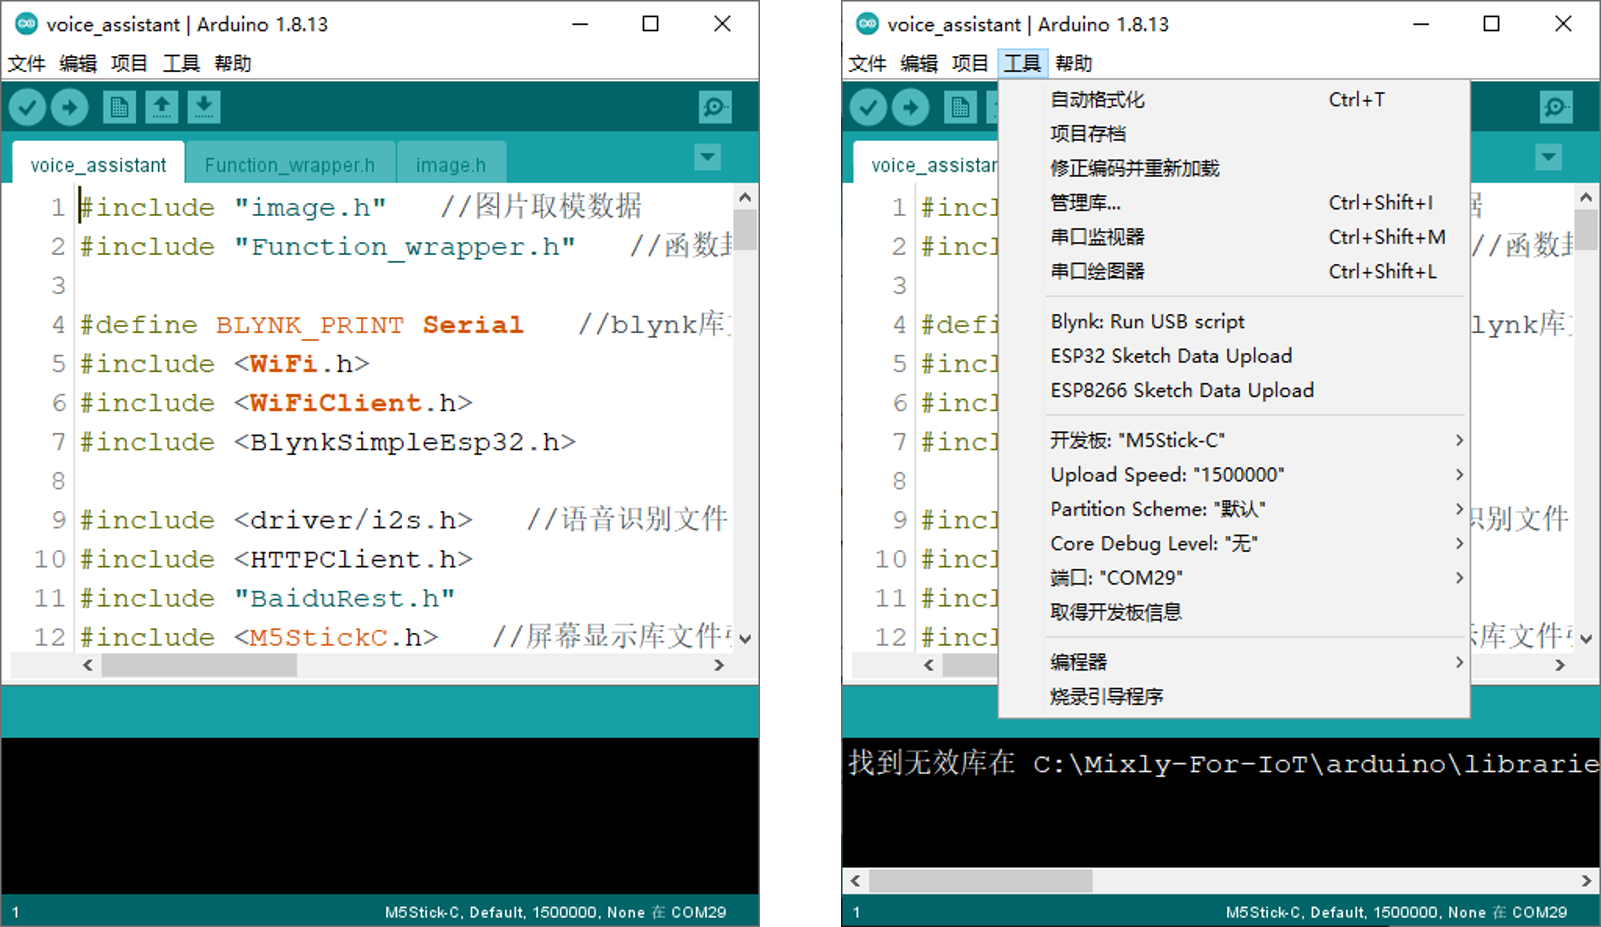Click Upload arrow icon in left Arduino window
This screenshot has width=1601, height=927.
(69, 107)
